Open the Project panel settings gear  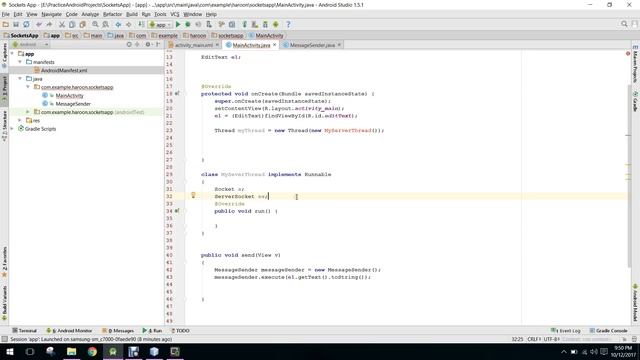coord(148,44)
